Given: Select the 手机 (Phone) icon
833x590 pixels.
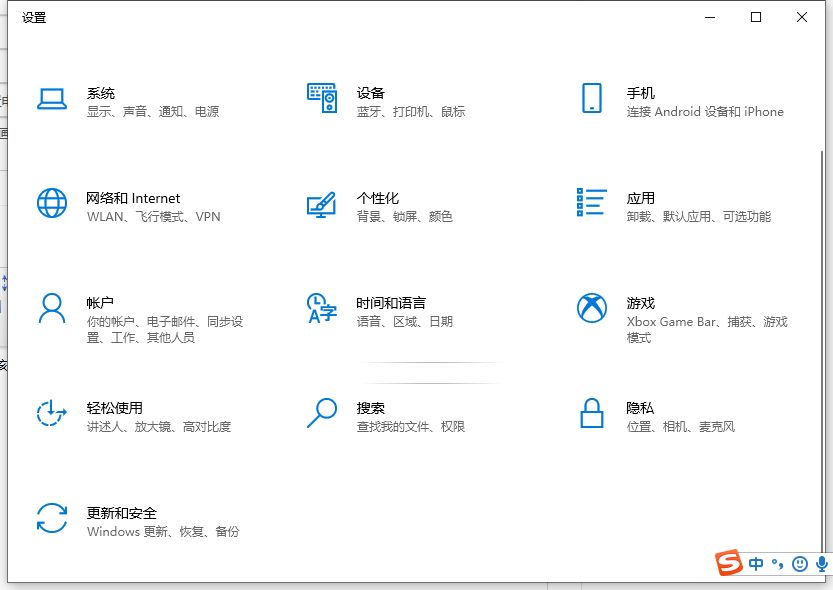Looking at the screenshot, I should click(x=591, y=98).
